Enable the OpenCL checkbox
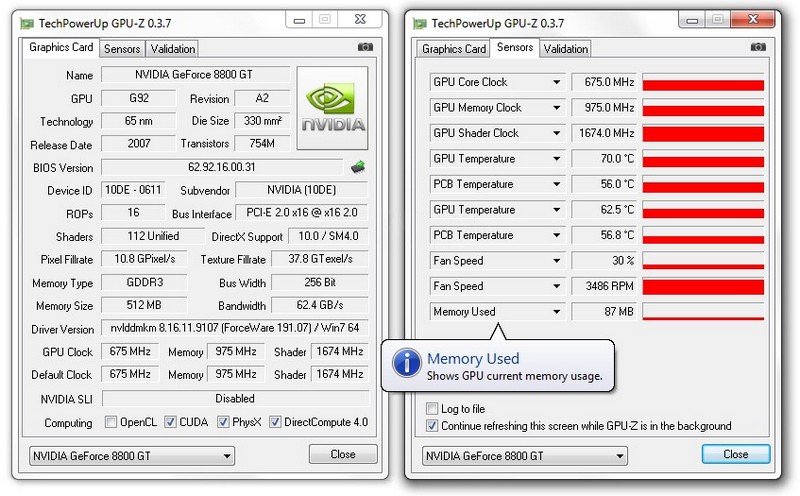Viewport: 800px width, 496px height. [111, 422]
